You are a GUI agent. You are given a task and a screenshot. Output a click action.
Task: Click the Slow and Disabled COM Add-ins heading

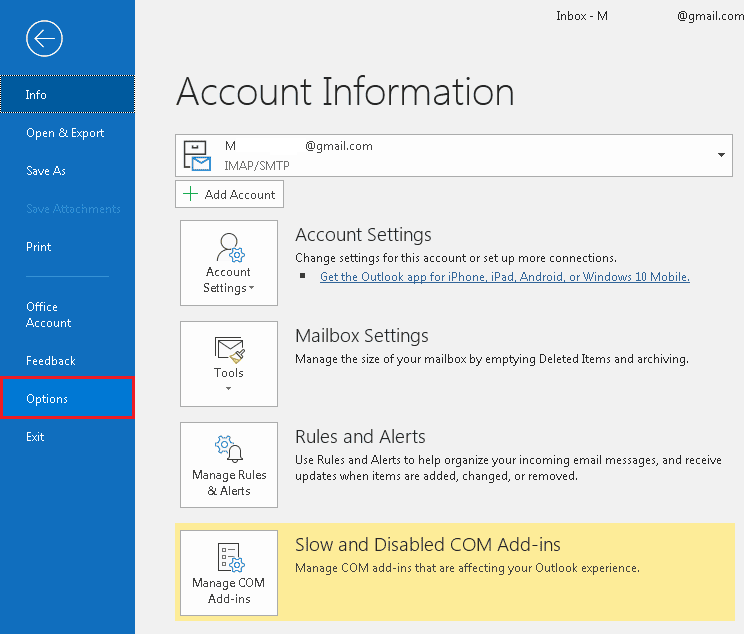(x=427, y=545)
